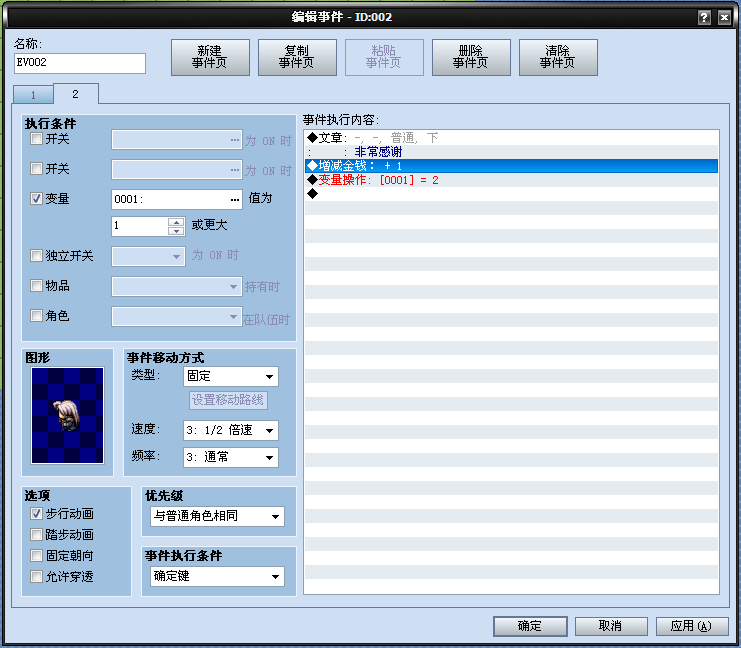
Task: Click the variable value number field
Action: pyautogui.click(x=140, y=226)
